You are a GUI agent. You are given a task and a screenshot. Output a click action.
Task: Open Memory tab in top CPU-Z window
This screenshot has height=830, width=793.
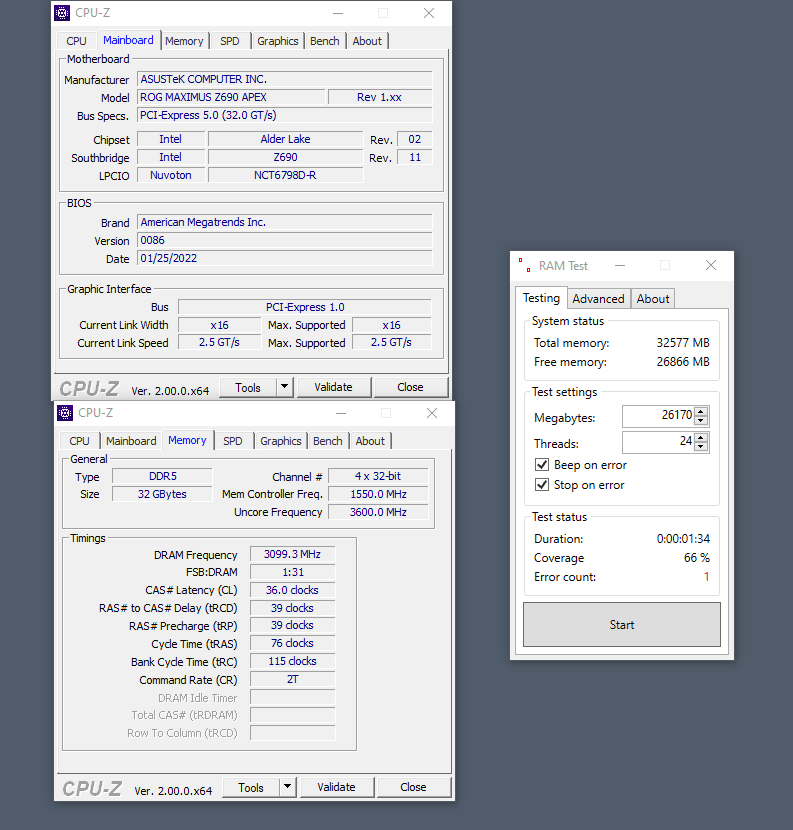(x=184, y=41)
